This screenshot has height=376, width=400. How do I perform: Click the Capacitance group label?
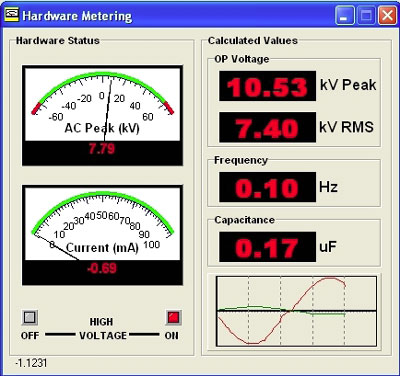244,220
